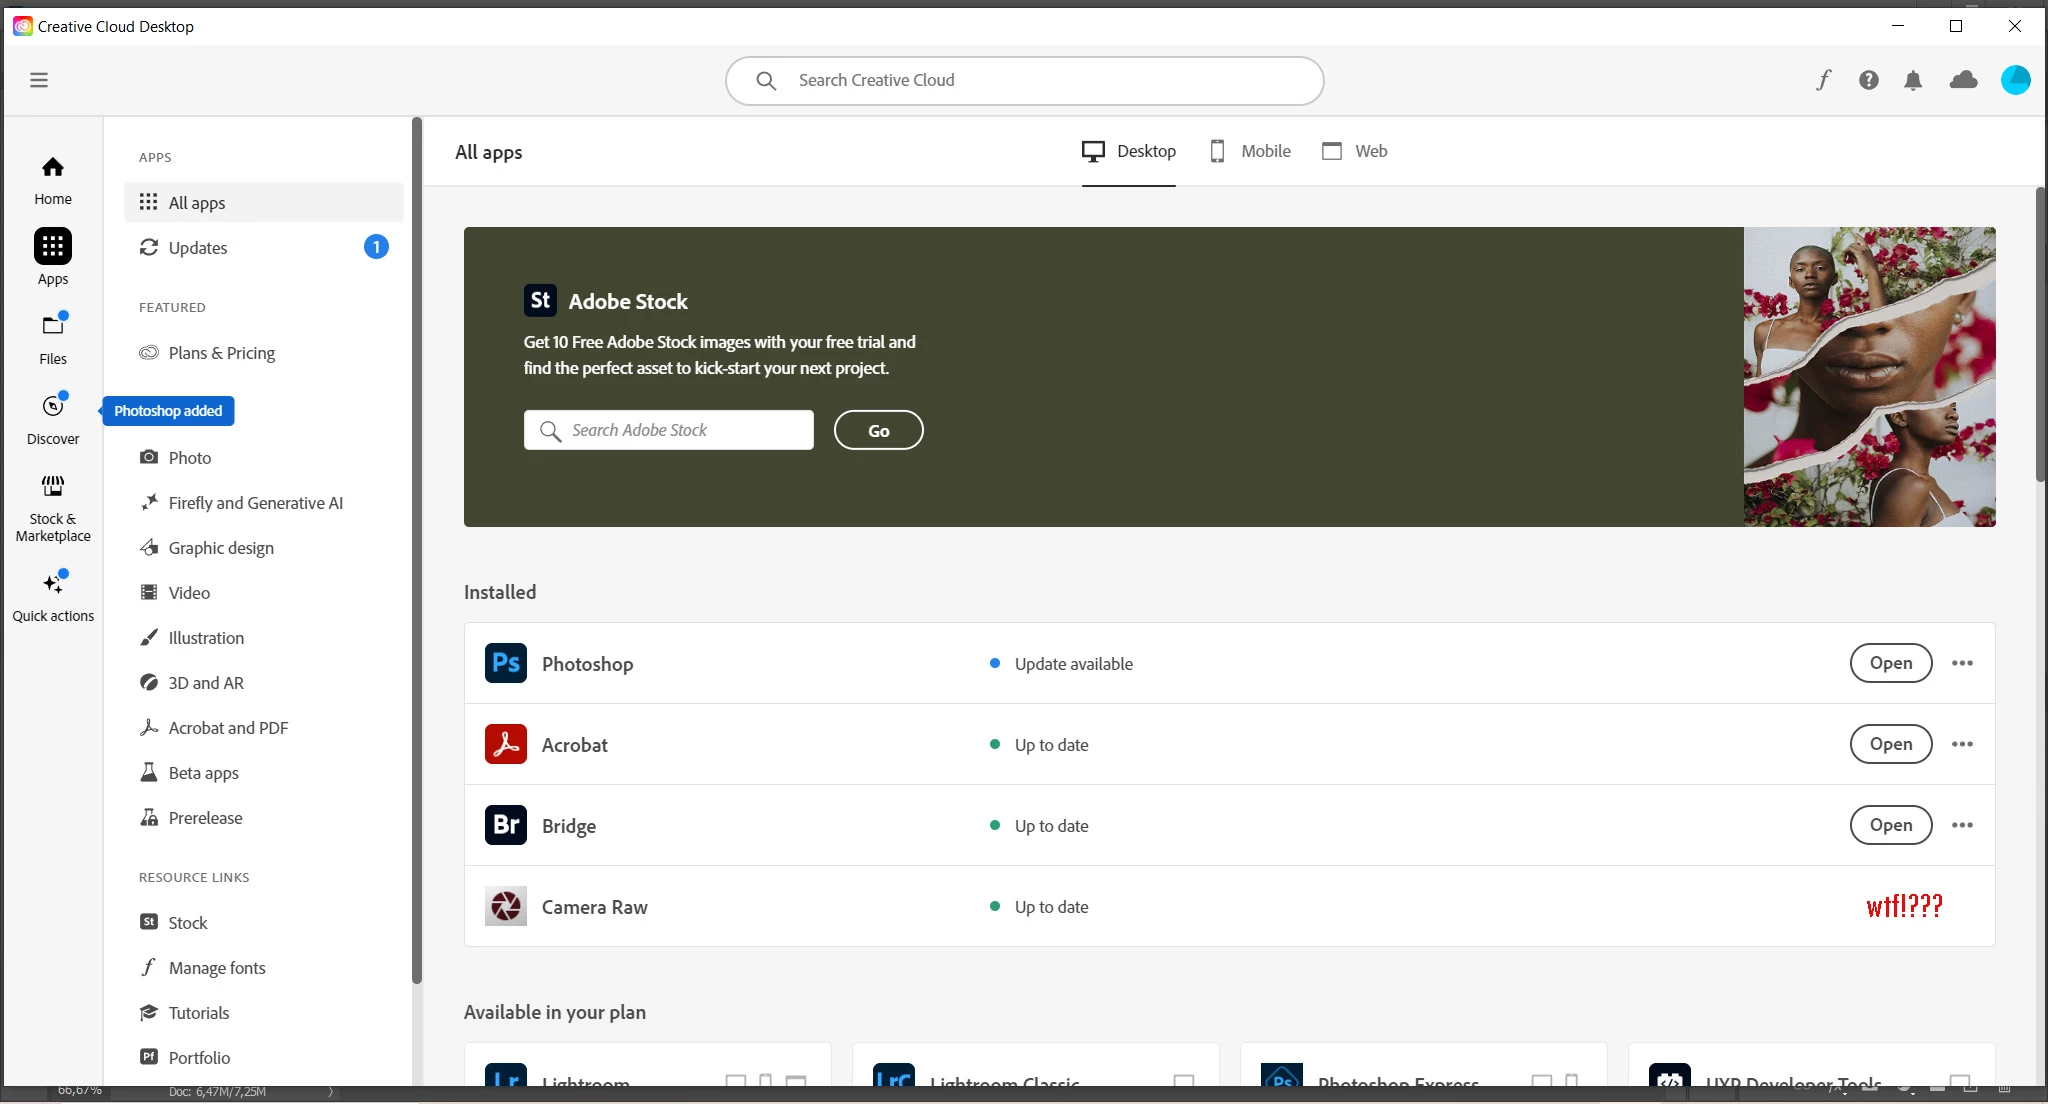
Task: Select Updates in the apps list
Action: (198, 248)
